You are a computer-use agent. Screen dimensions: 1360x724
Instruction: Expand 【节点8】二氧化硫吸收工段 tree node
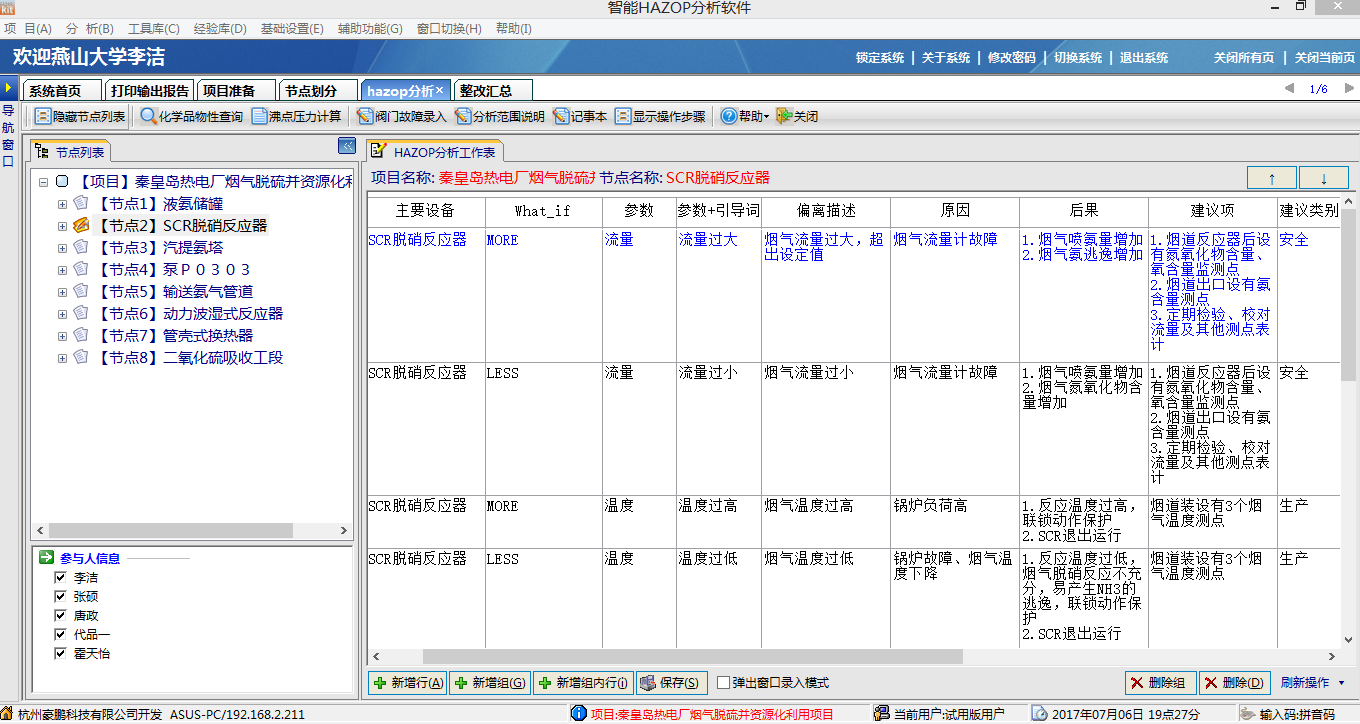pos(62,358)
